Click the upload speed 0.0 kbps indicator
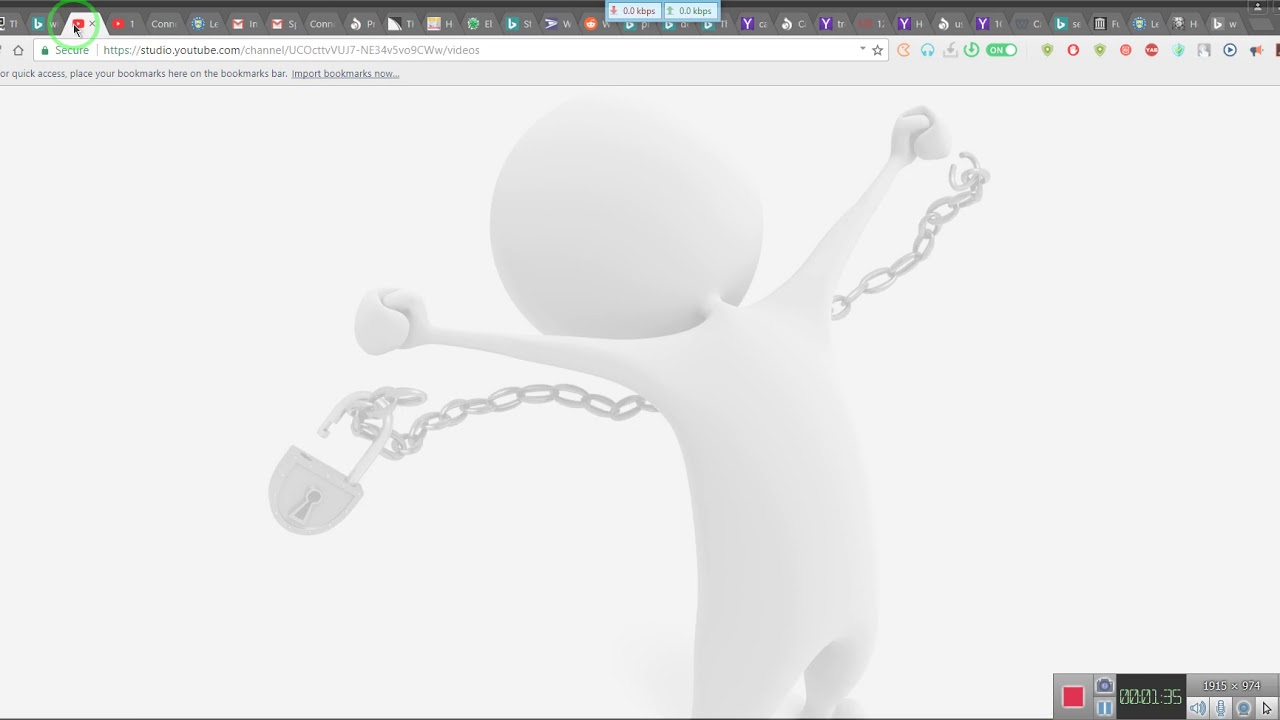The image size is (1280, 720). (x=690, y=11)
